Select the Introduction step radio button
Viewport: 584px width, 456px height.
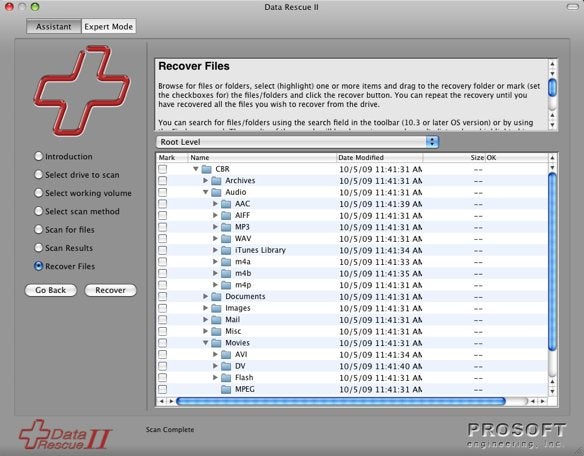38,156
